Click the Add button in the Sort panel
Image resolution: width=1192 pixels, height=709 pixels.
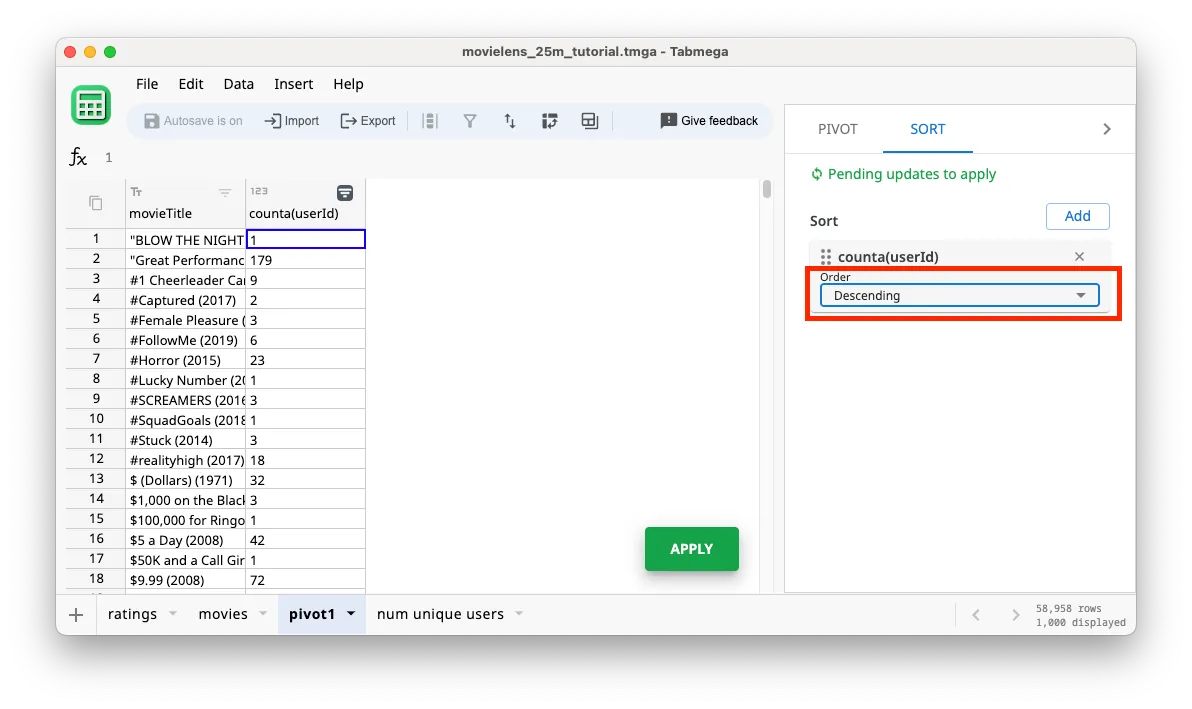click(1077, 216)
